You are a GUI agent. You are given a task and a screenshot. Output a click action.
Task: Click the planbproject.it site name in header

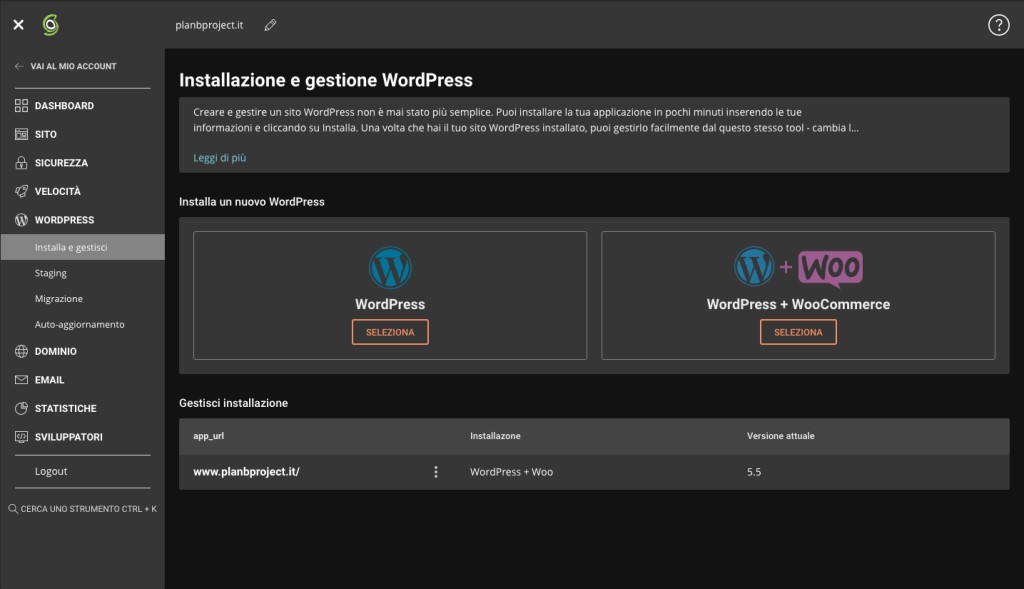point(209,25)
